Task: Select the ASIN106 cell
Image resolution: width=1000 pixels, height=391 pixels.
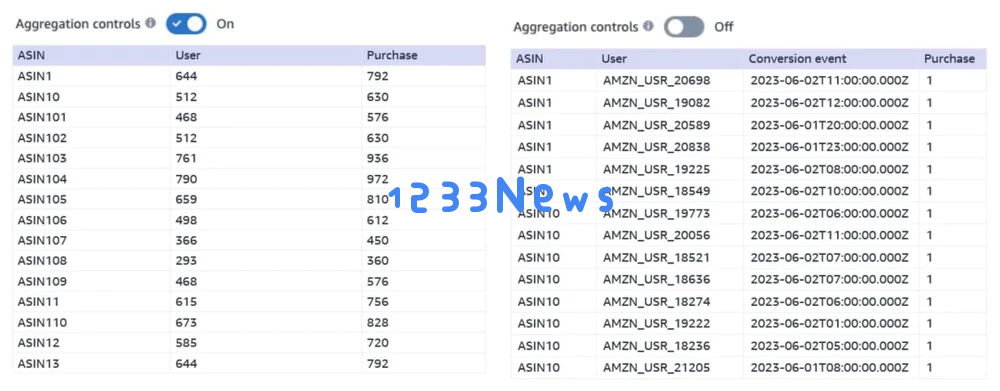Action: click(x=42, y=220)
